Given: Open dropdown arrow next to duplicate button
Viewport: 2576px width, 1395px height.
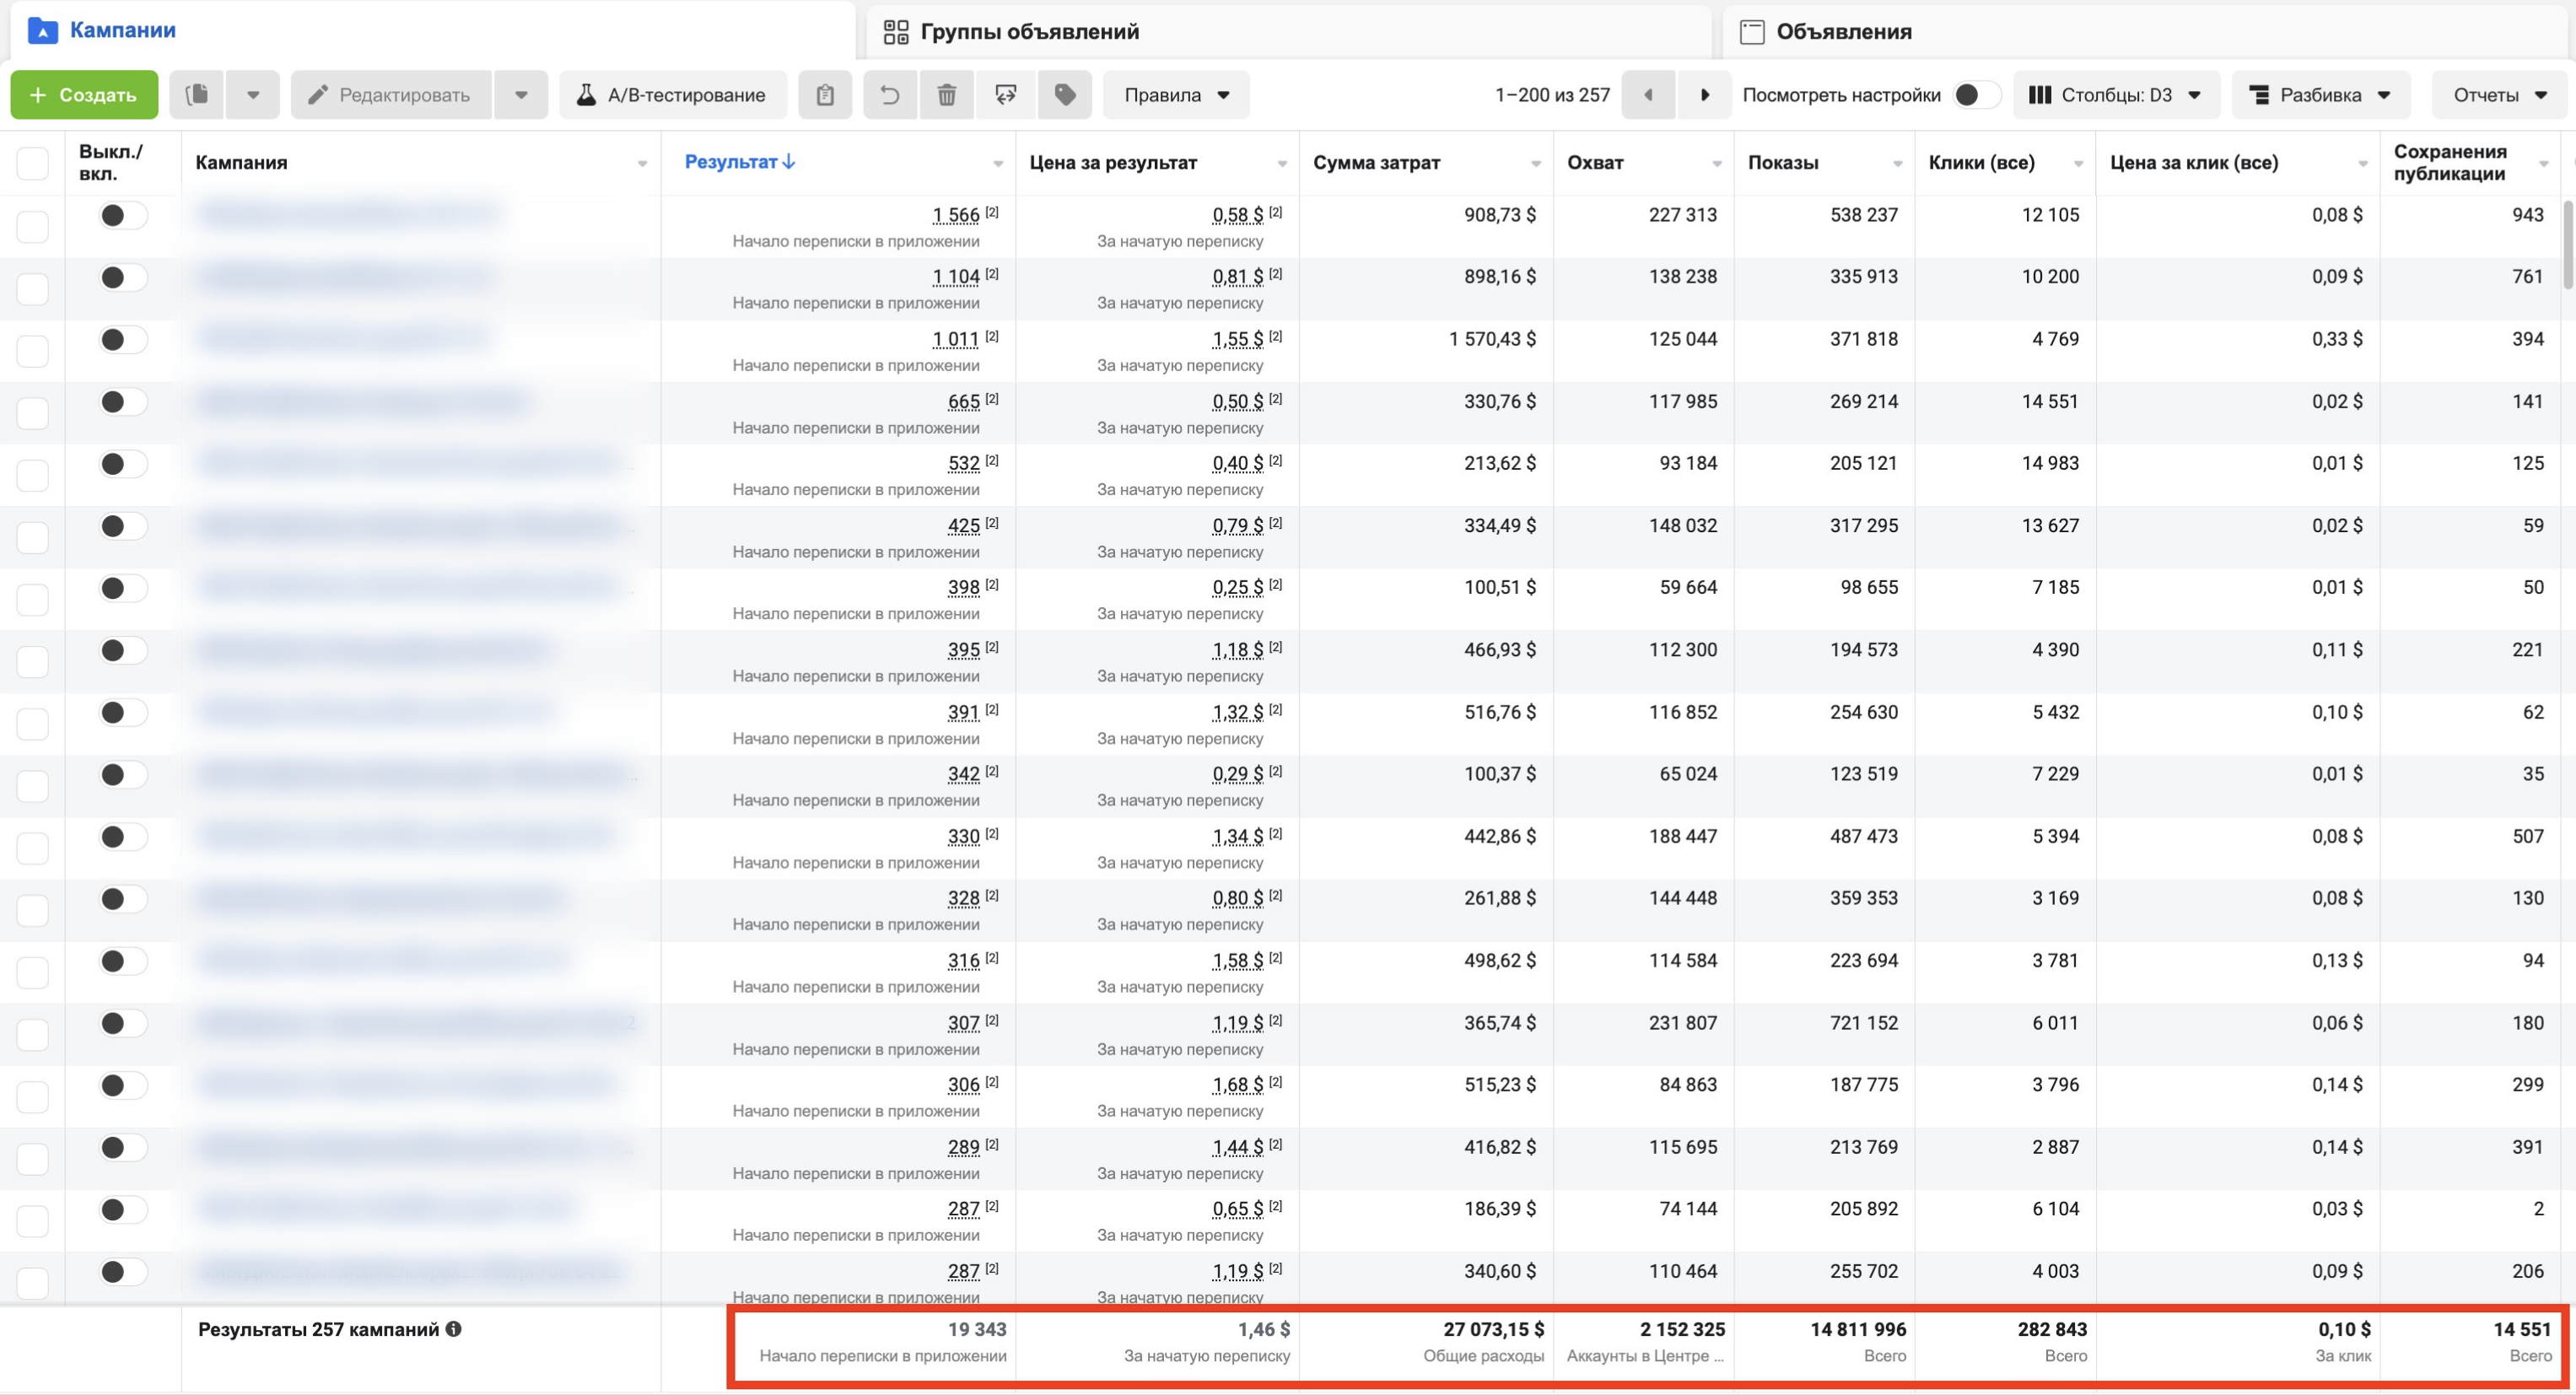Looking at the screenshot, I should (253, 95).
